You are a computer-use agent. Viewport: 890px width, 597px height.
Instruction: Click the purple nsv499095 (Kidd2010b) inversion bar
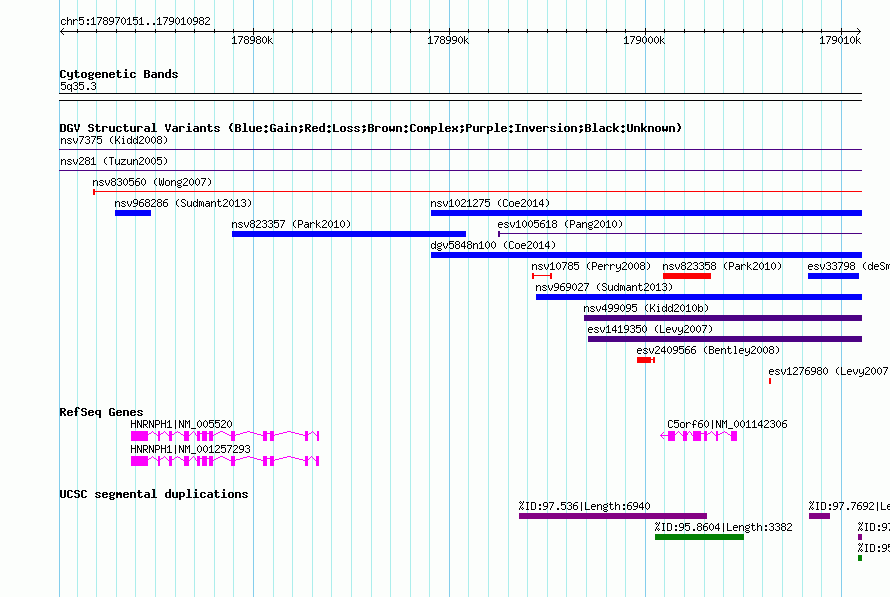[723, 318]
